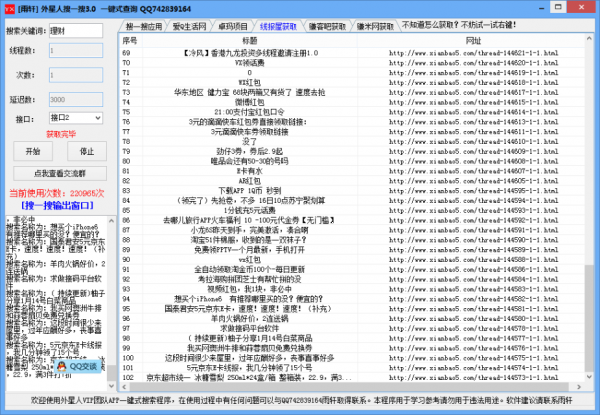600x415 pixels.
Task: Click the 当前使用次数 counter text
Action: [56, 193]
